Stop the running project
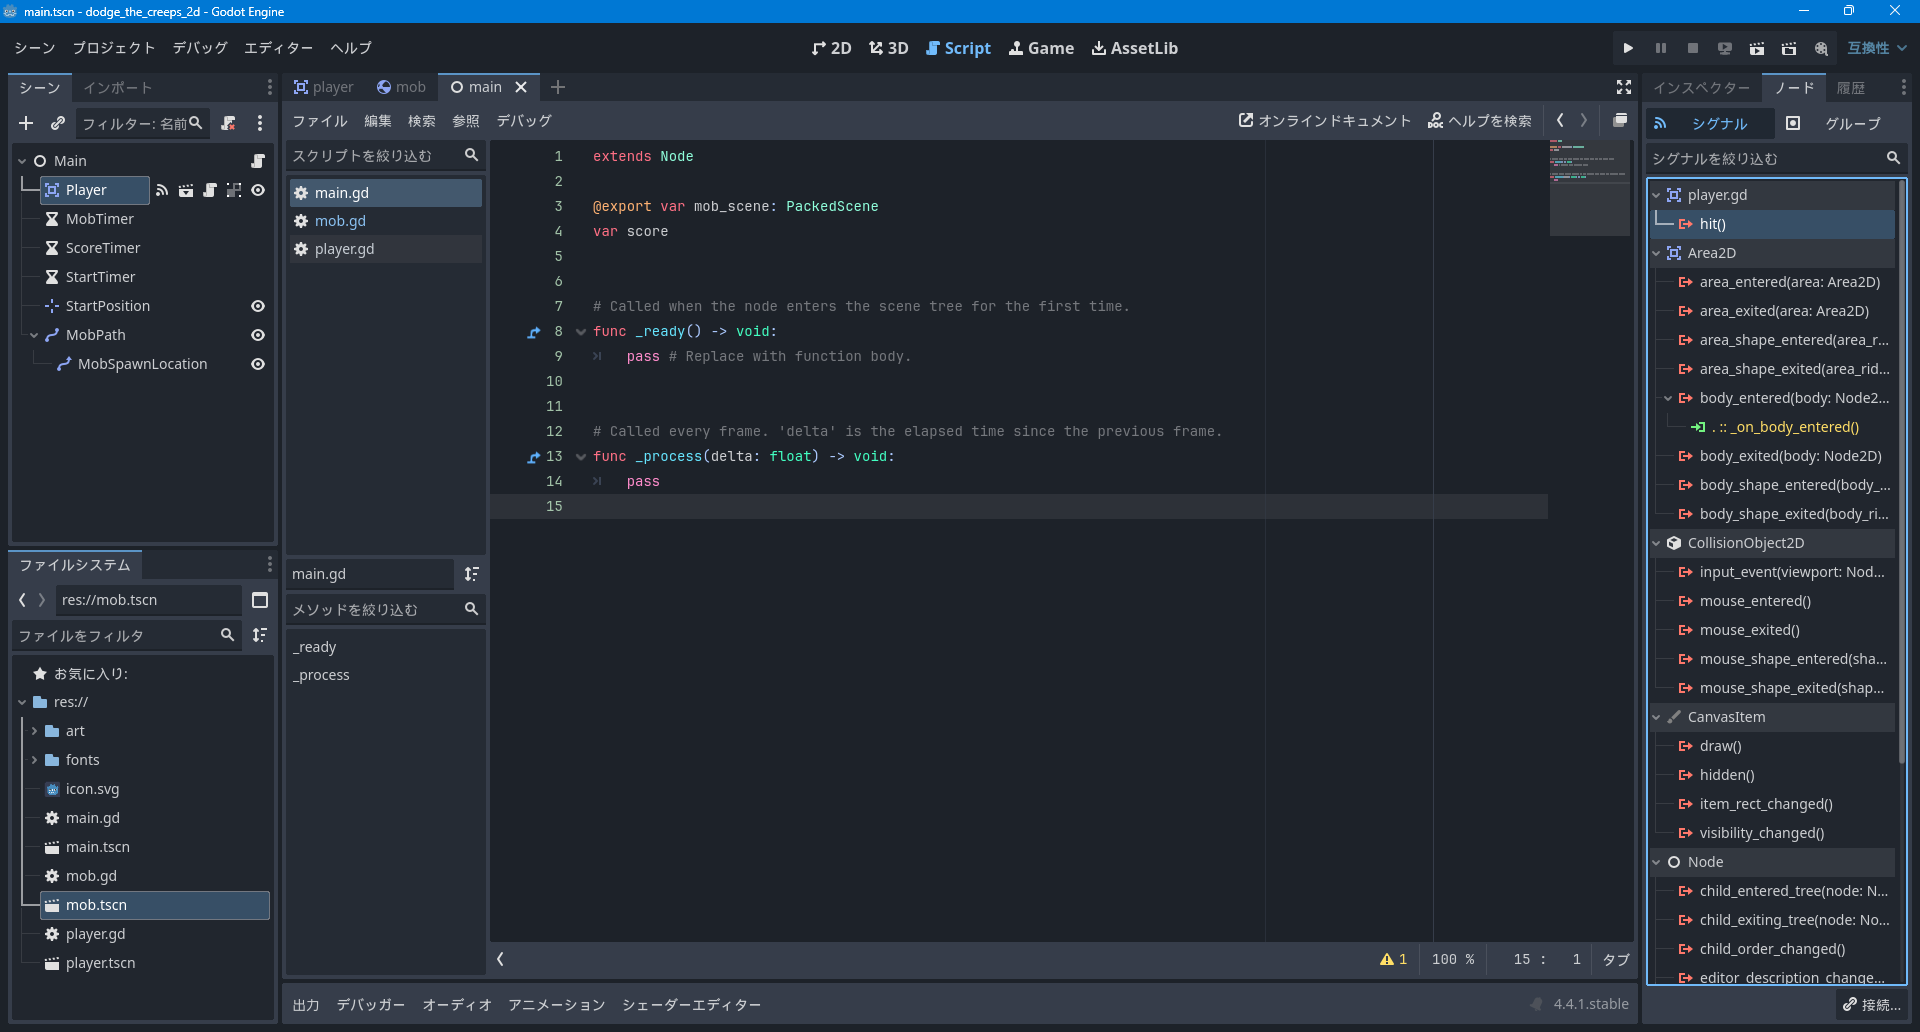The height and width of the screenshot is (1032, 1920). (1692, 48)
